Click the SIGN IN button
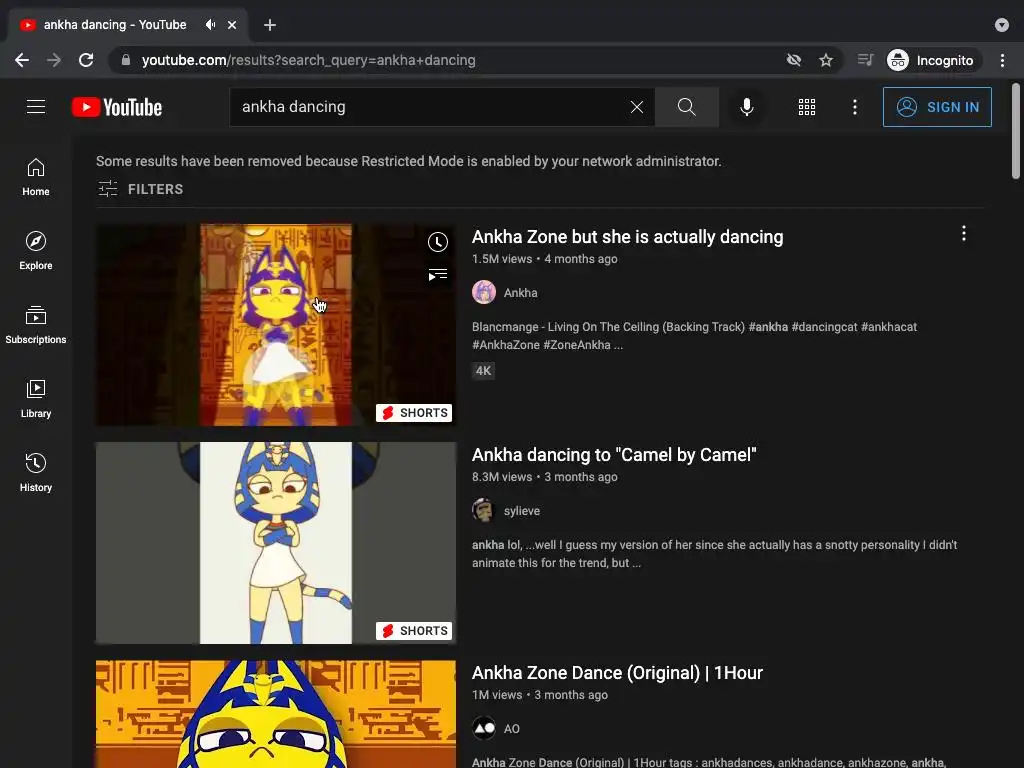 pyautogui.click(x=936, y=107)
